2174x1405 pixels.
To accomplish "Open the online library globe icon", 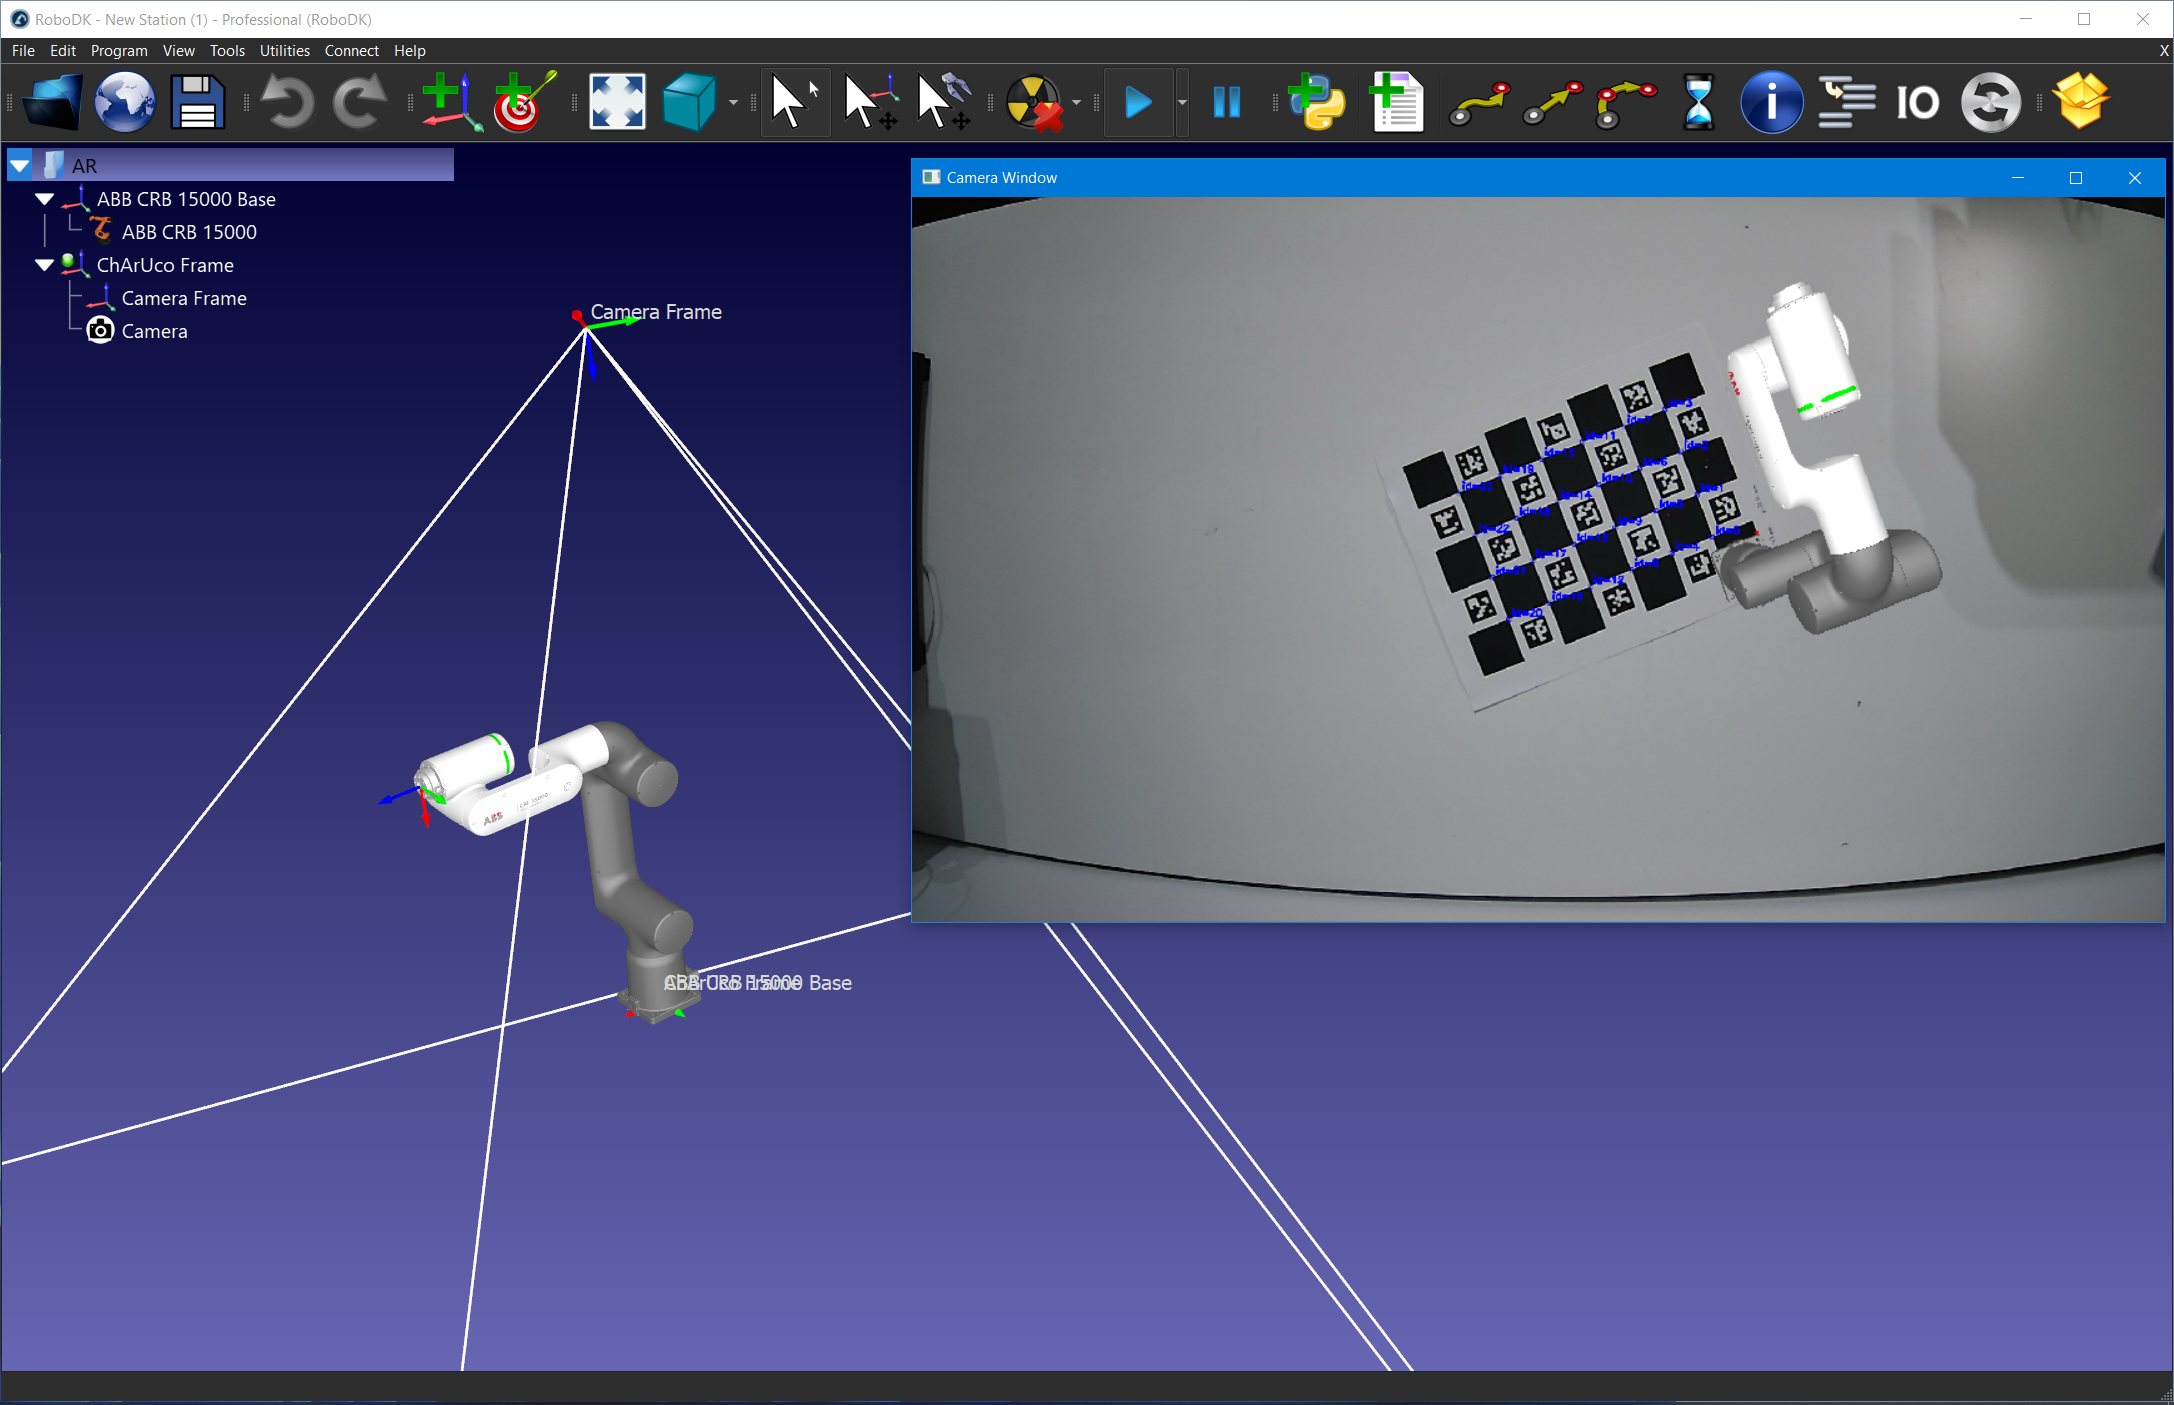I will (x=125, y=102).
